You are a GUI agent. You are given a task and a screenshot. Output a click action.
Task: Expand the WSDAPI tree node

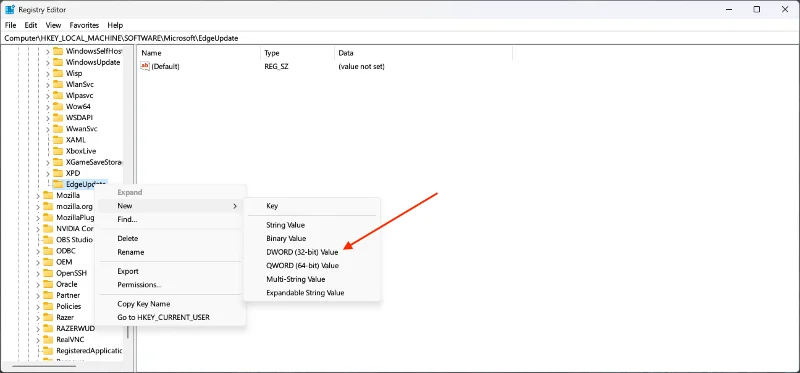click(48, 117)
